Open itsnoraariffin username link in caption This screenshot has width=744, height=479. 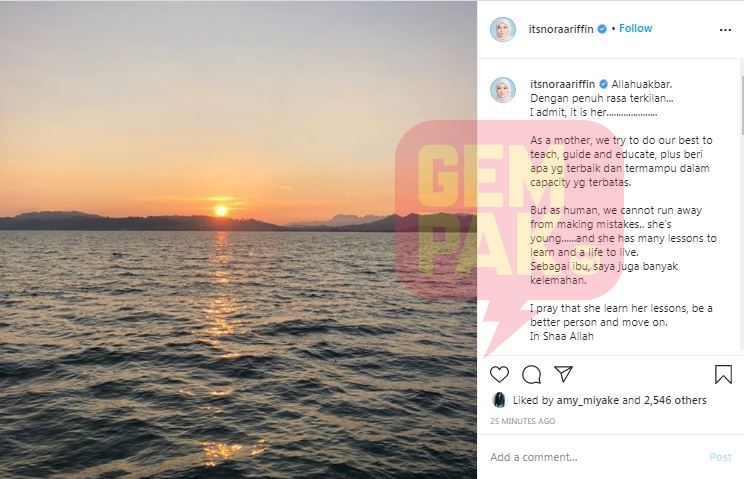point(562,84)
